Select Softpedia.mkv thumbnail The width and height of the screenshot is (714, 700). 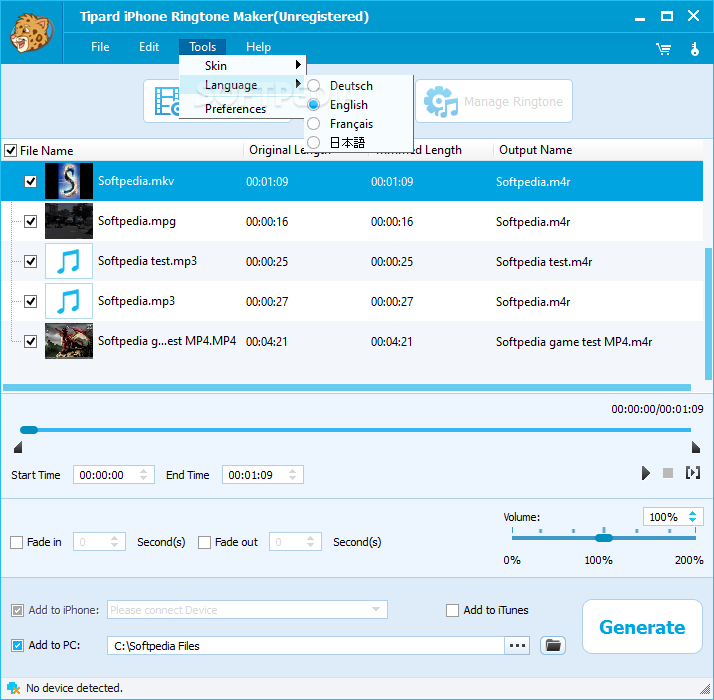69,181
